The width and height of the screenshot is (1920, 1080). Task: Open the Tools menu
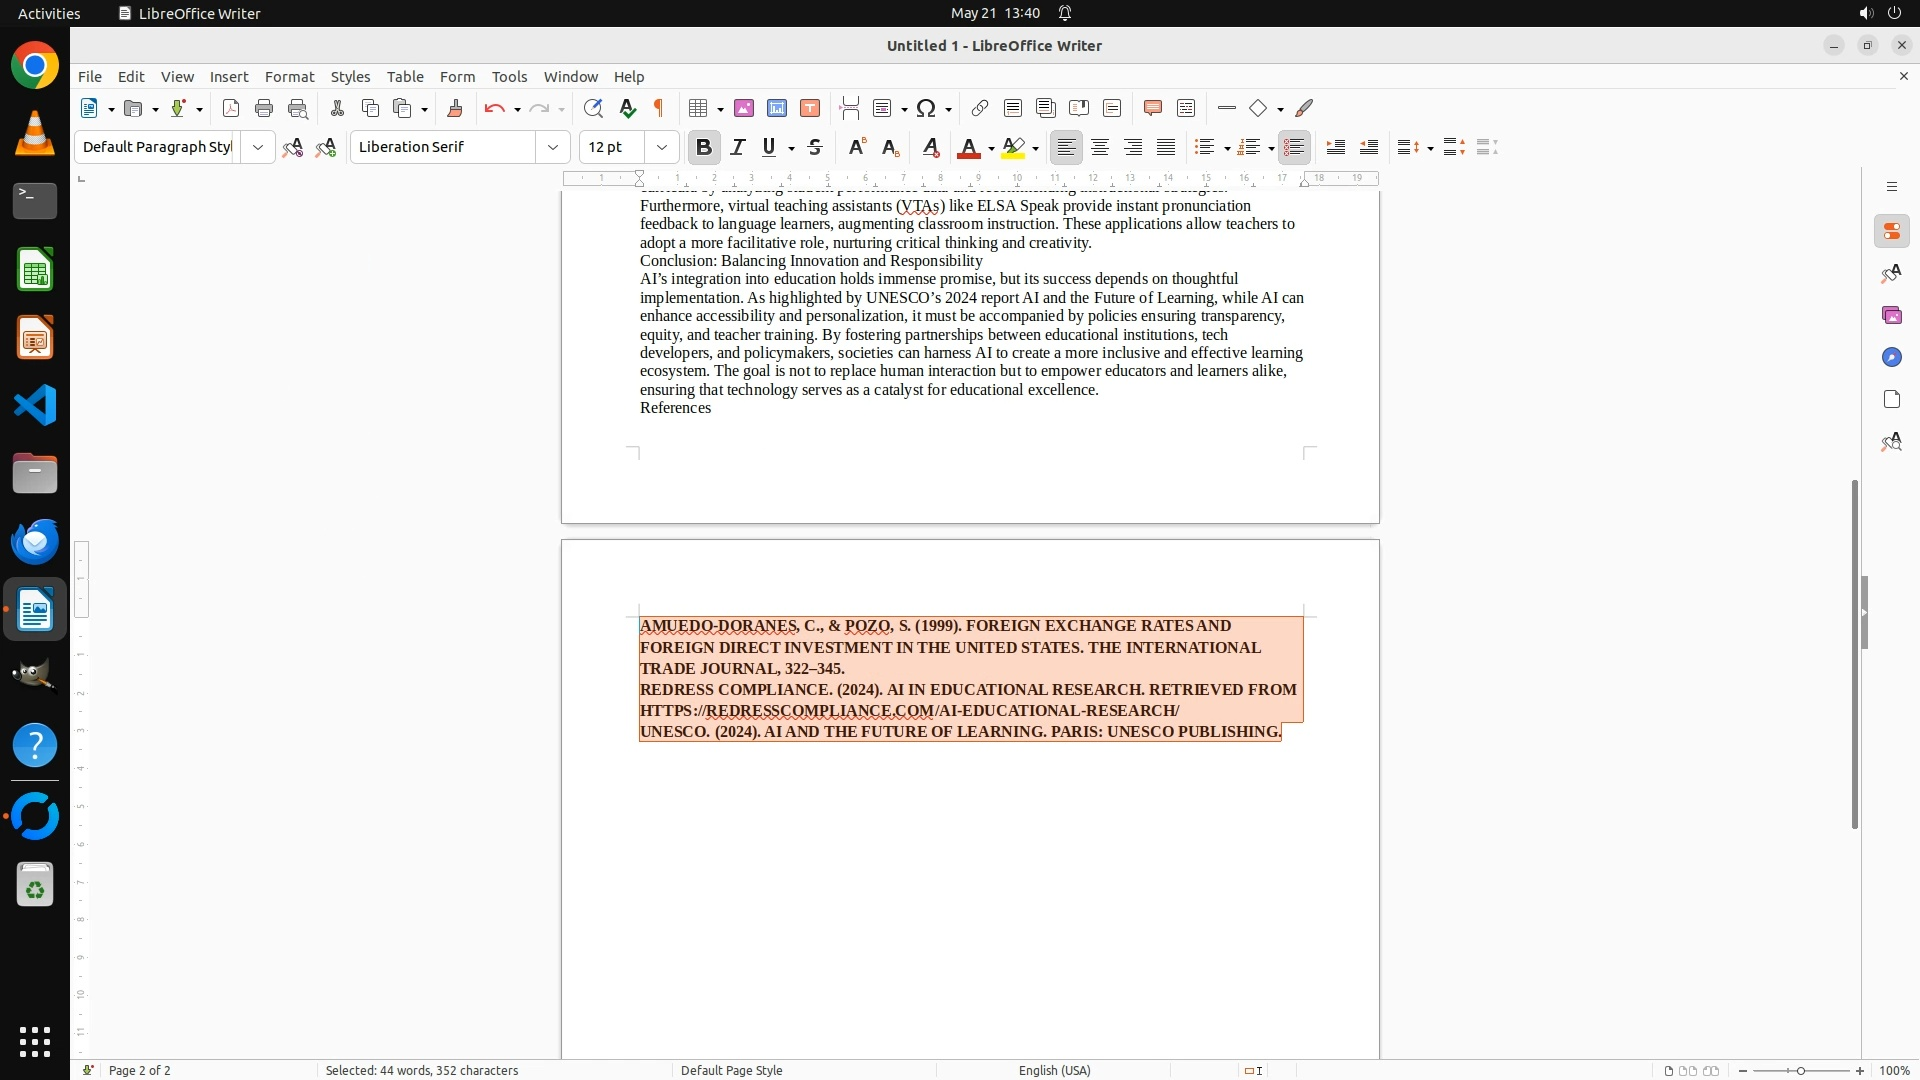tap(509, 77)
